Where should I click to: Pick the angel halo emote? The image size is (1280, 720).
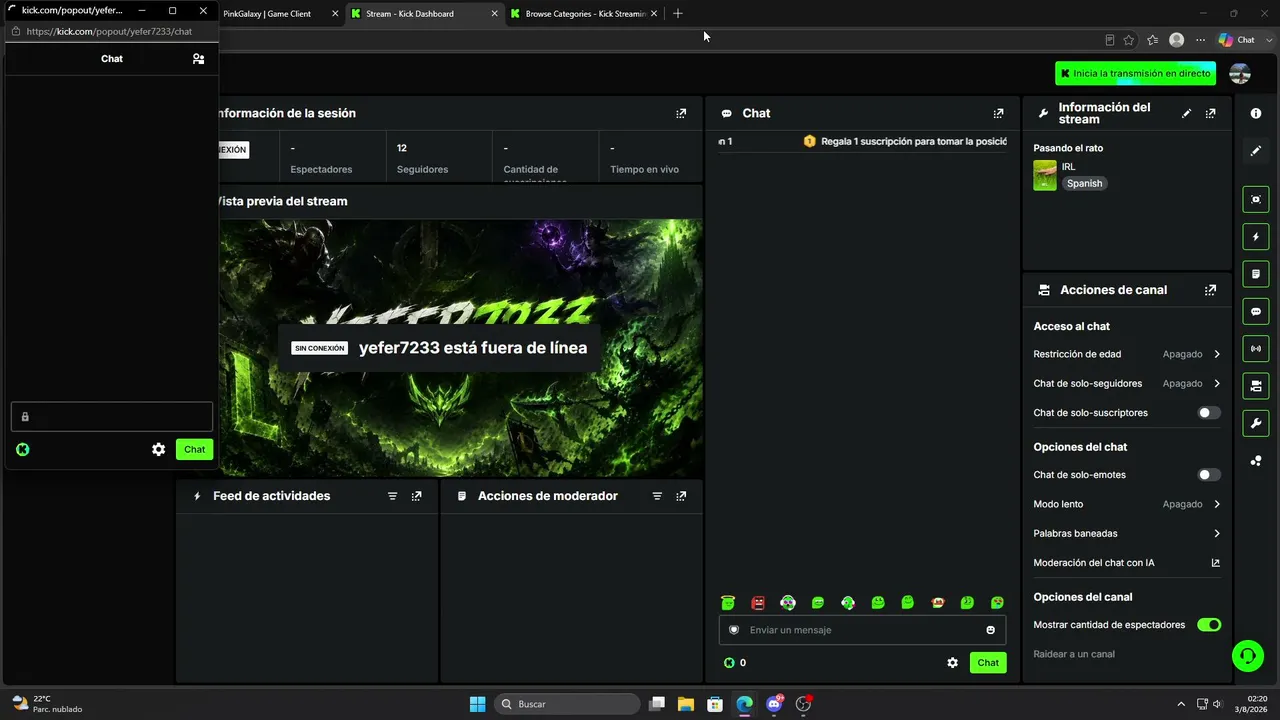(x=728, y=603)
